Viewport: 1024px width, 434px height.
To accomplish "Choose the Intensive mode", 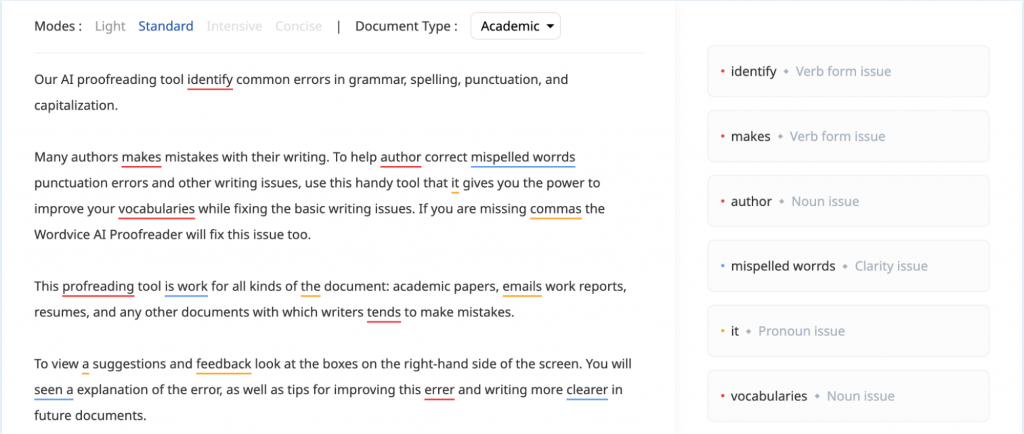I will coord(234,26).
